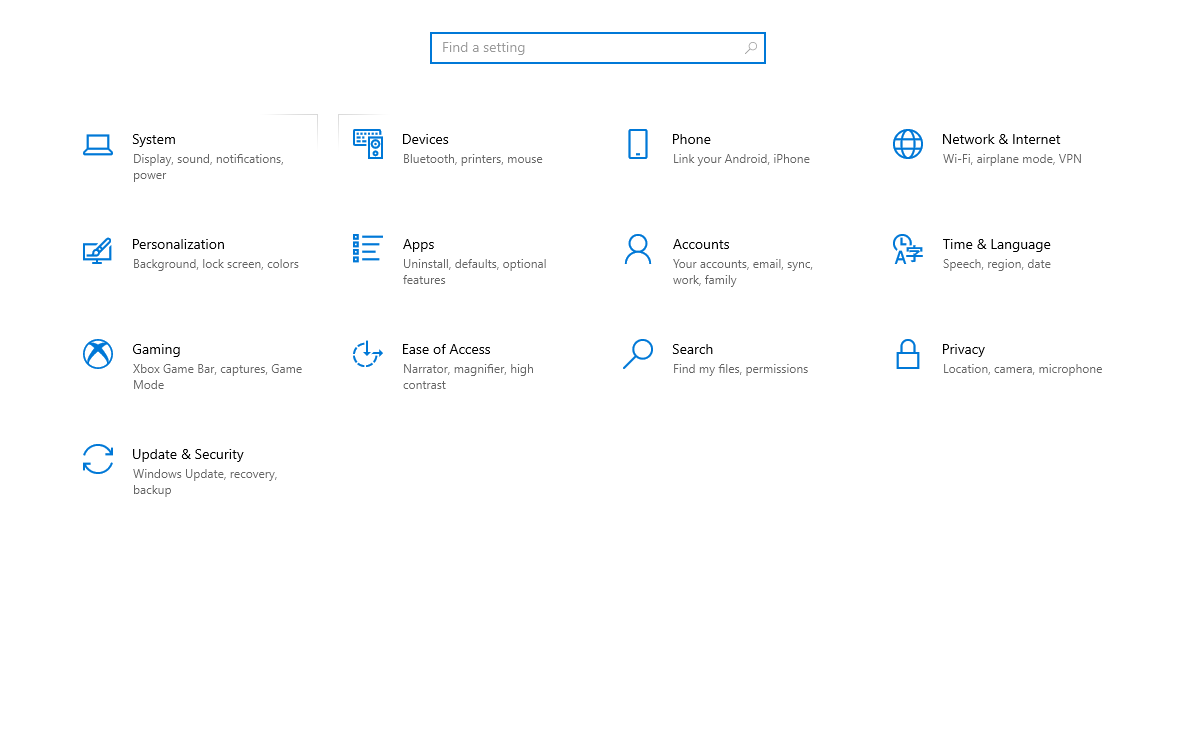Click 'Xbox Game Bar, captures, Game Mode' text
This screenshot has width=1198, height=748.
pos(217,377)
